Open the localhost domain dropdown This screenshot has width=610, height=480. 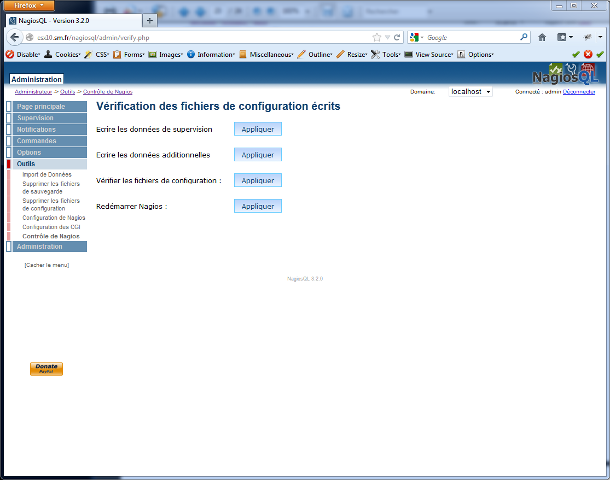click(x=470, y=91)
